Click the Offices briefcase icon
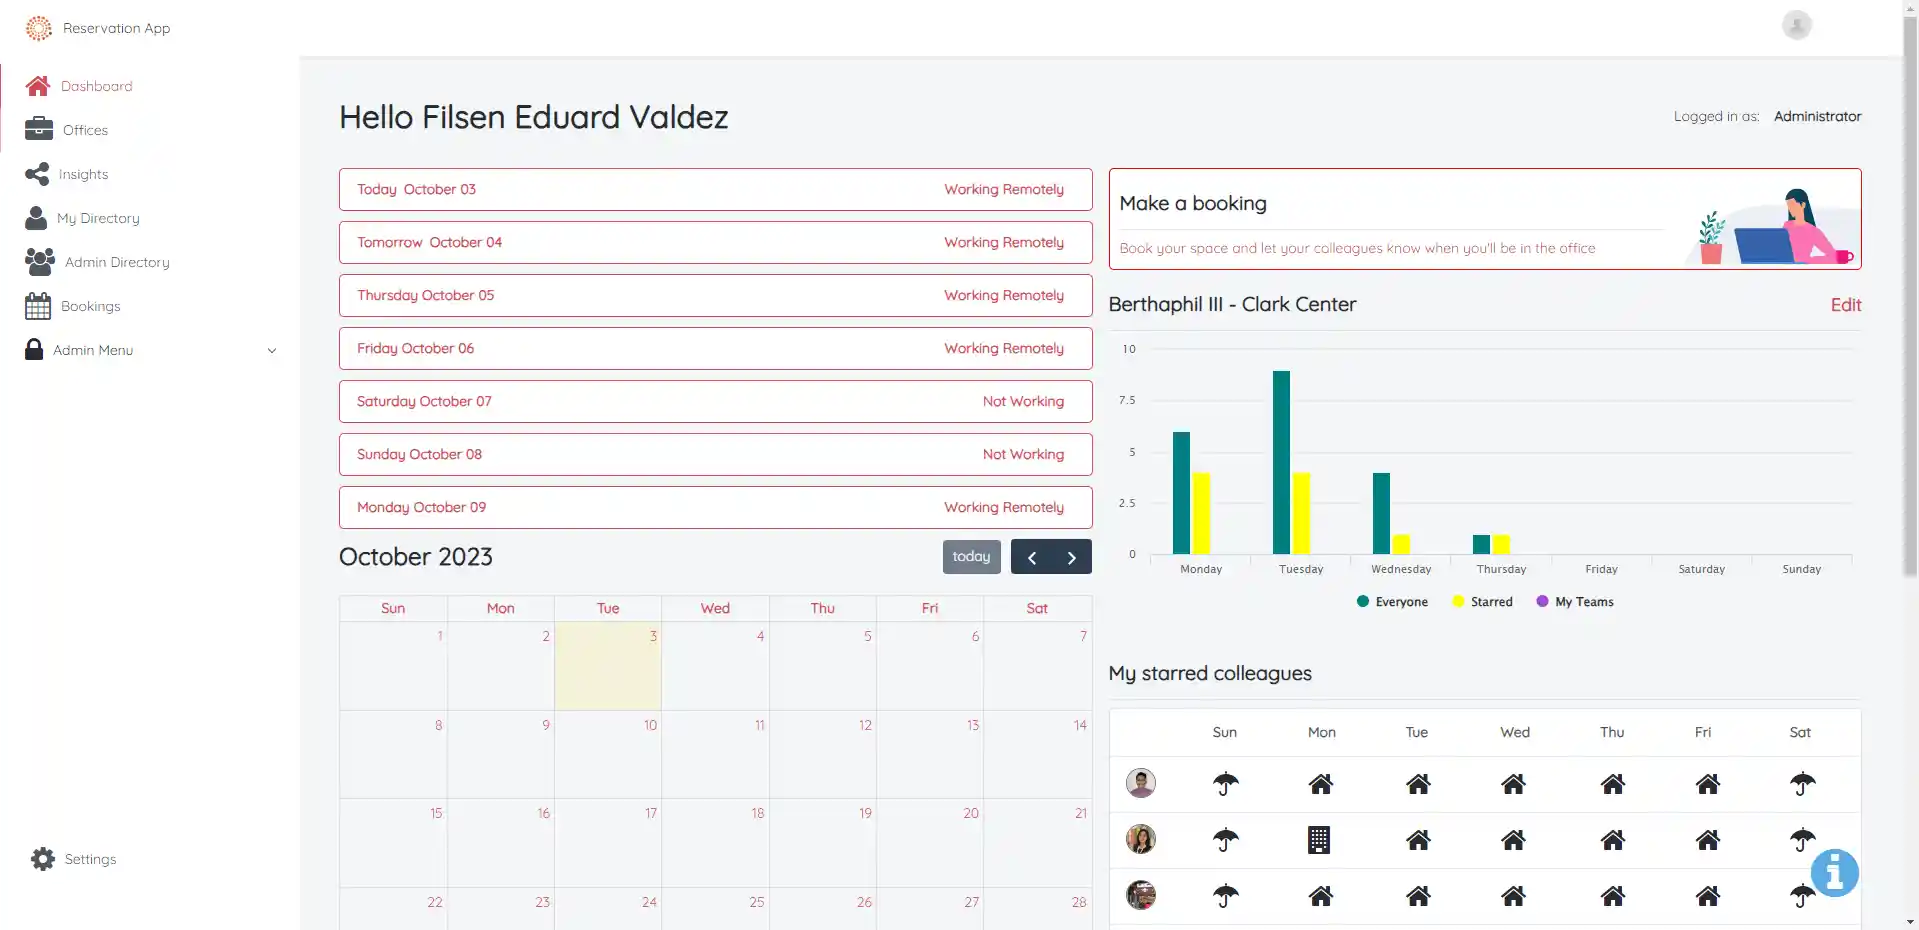The height and width of the screenshot is (930, 1919). tap(39, 129)
